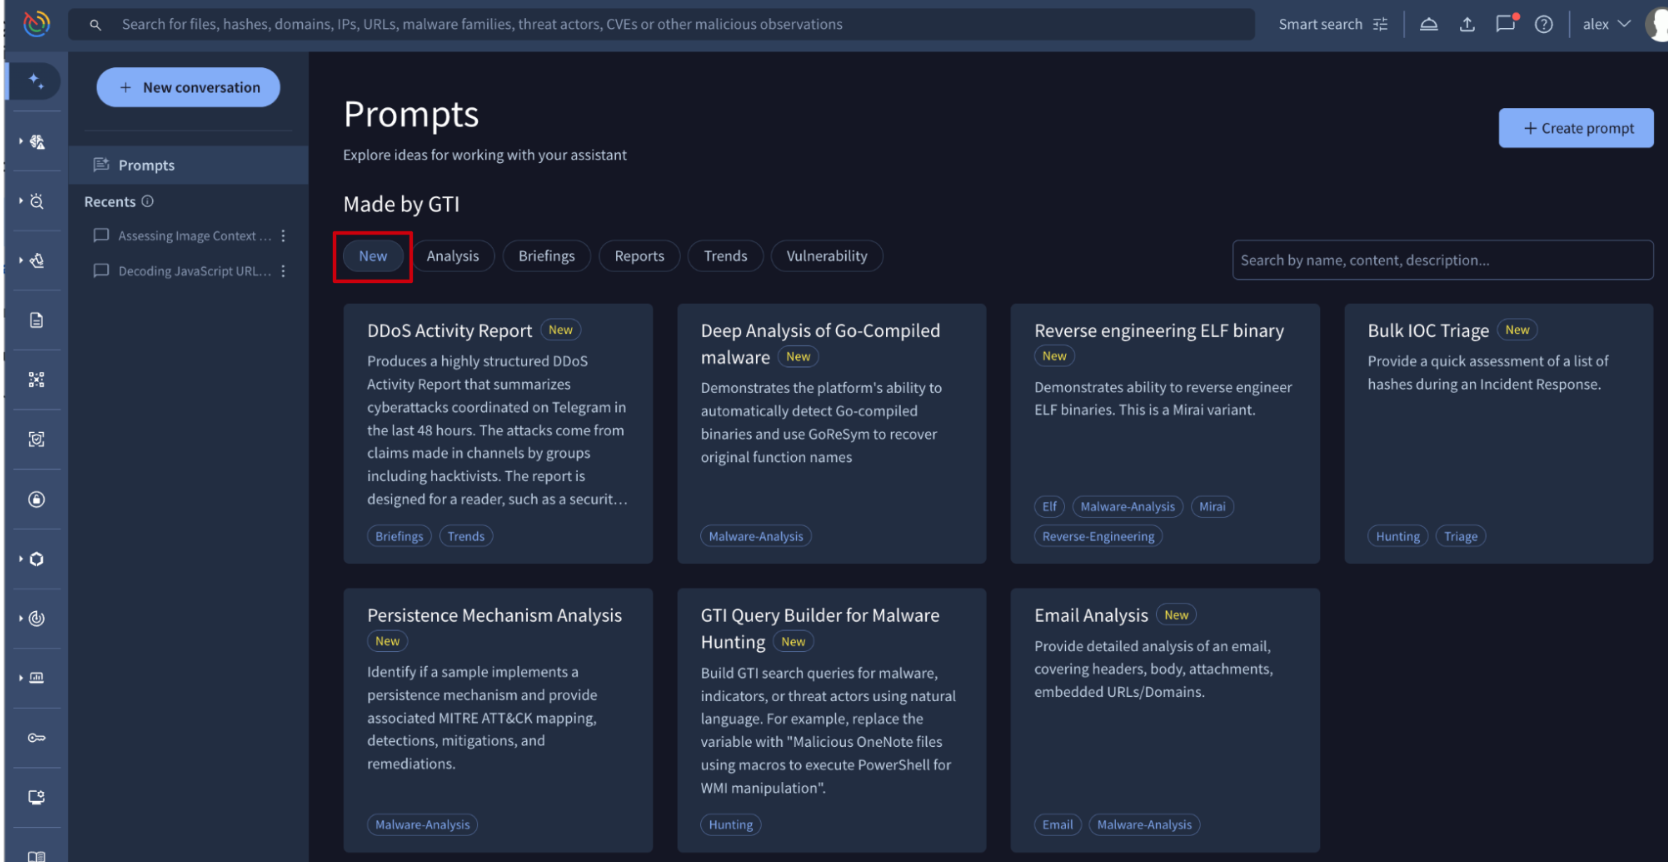Open the radar sidebar icon
This screenshot has height=862, width=1668.
(38, 618)
